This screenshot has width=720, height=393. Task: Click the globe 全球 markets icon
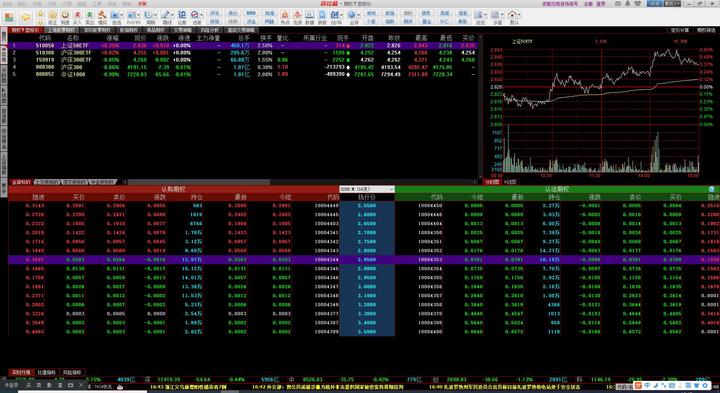pyautogui.click(x=352, y=17)
